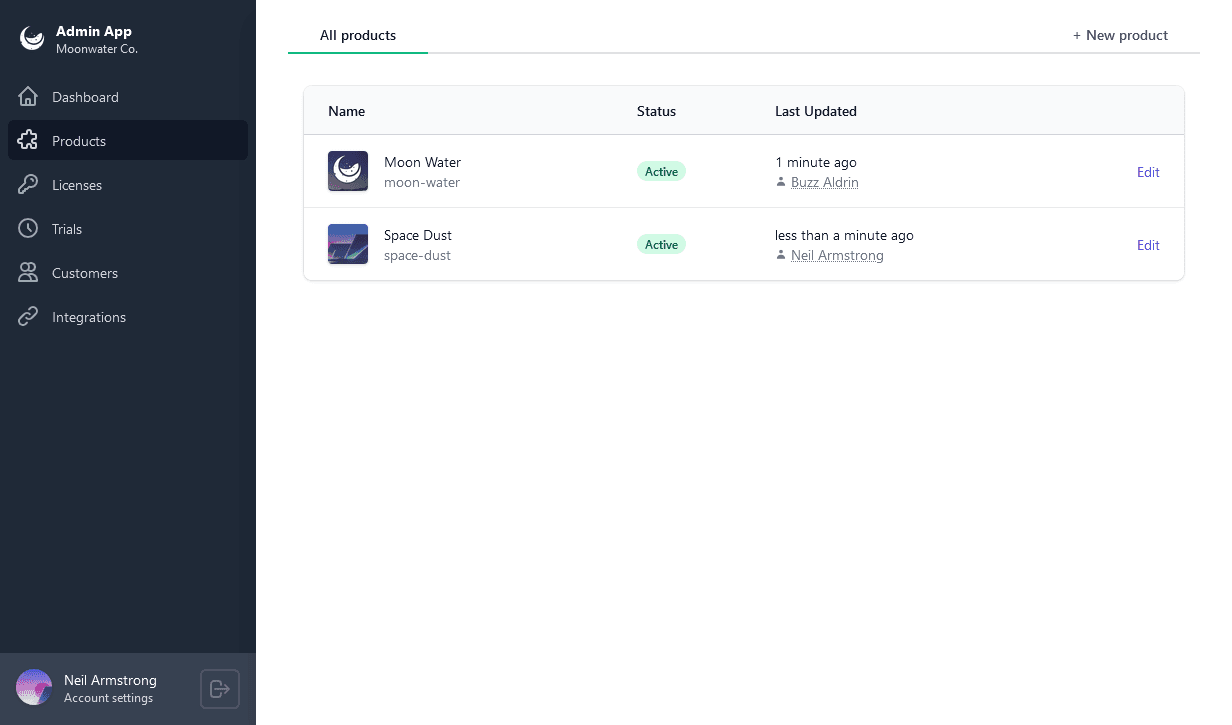Image resolution: width=1232 pixels, height=725 pixels.
Task: Open Account settings in sidebar footer
Action: point(108,698)
